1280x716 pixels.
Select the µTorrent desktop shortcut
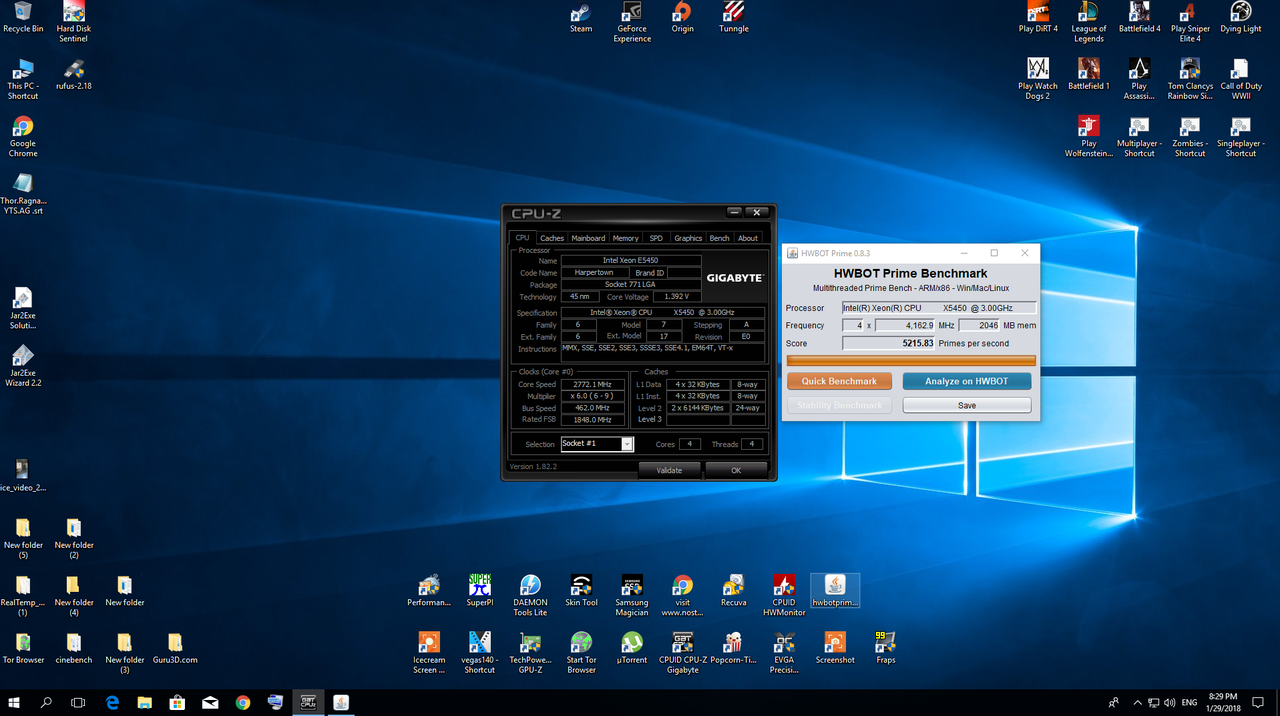[632, 648]
